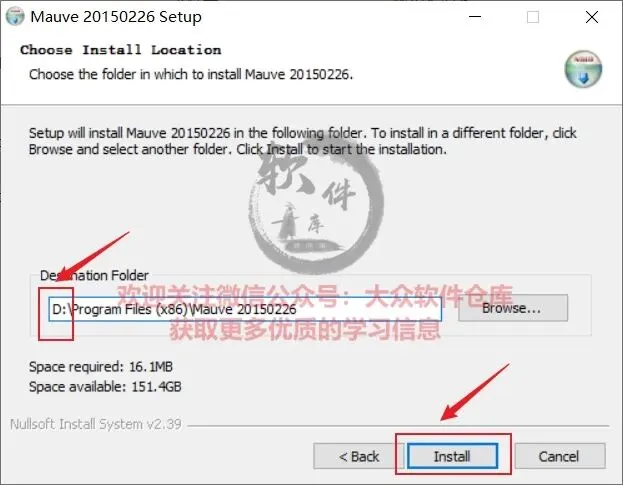Click the Choose Install Location heading
The image size is (623, 485).
tap(120, 50)
